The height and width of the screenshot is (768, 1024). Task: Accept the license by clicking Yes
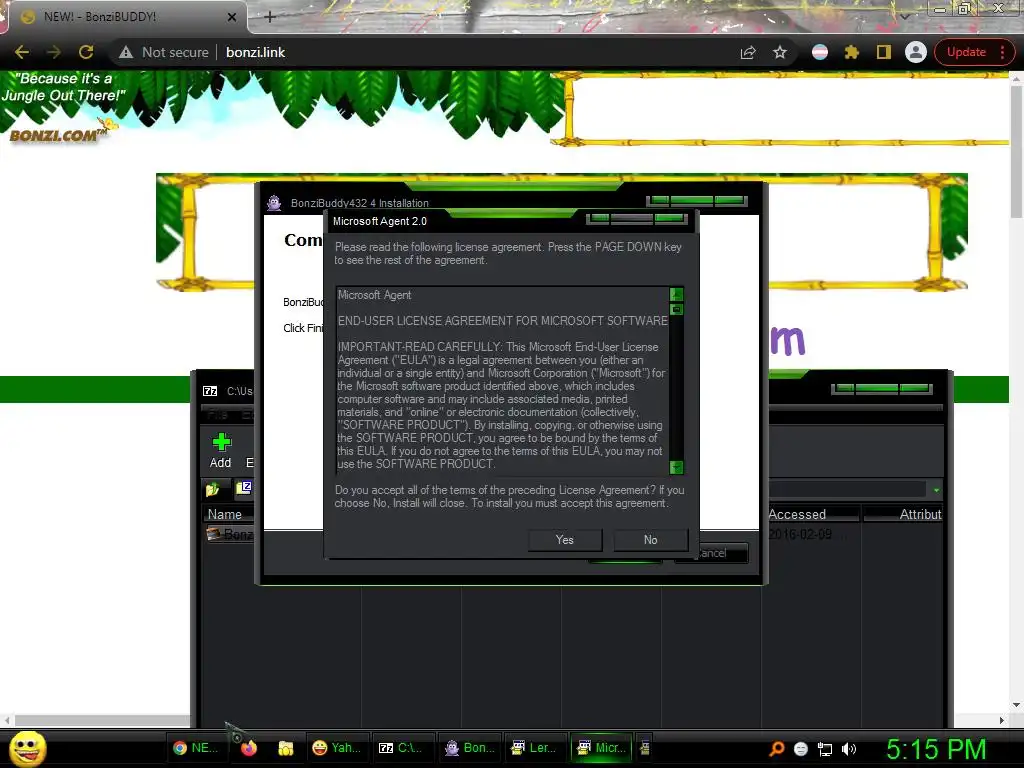[565, 540]
